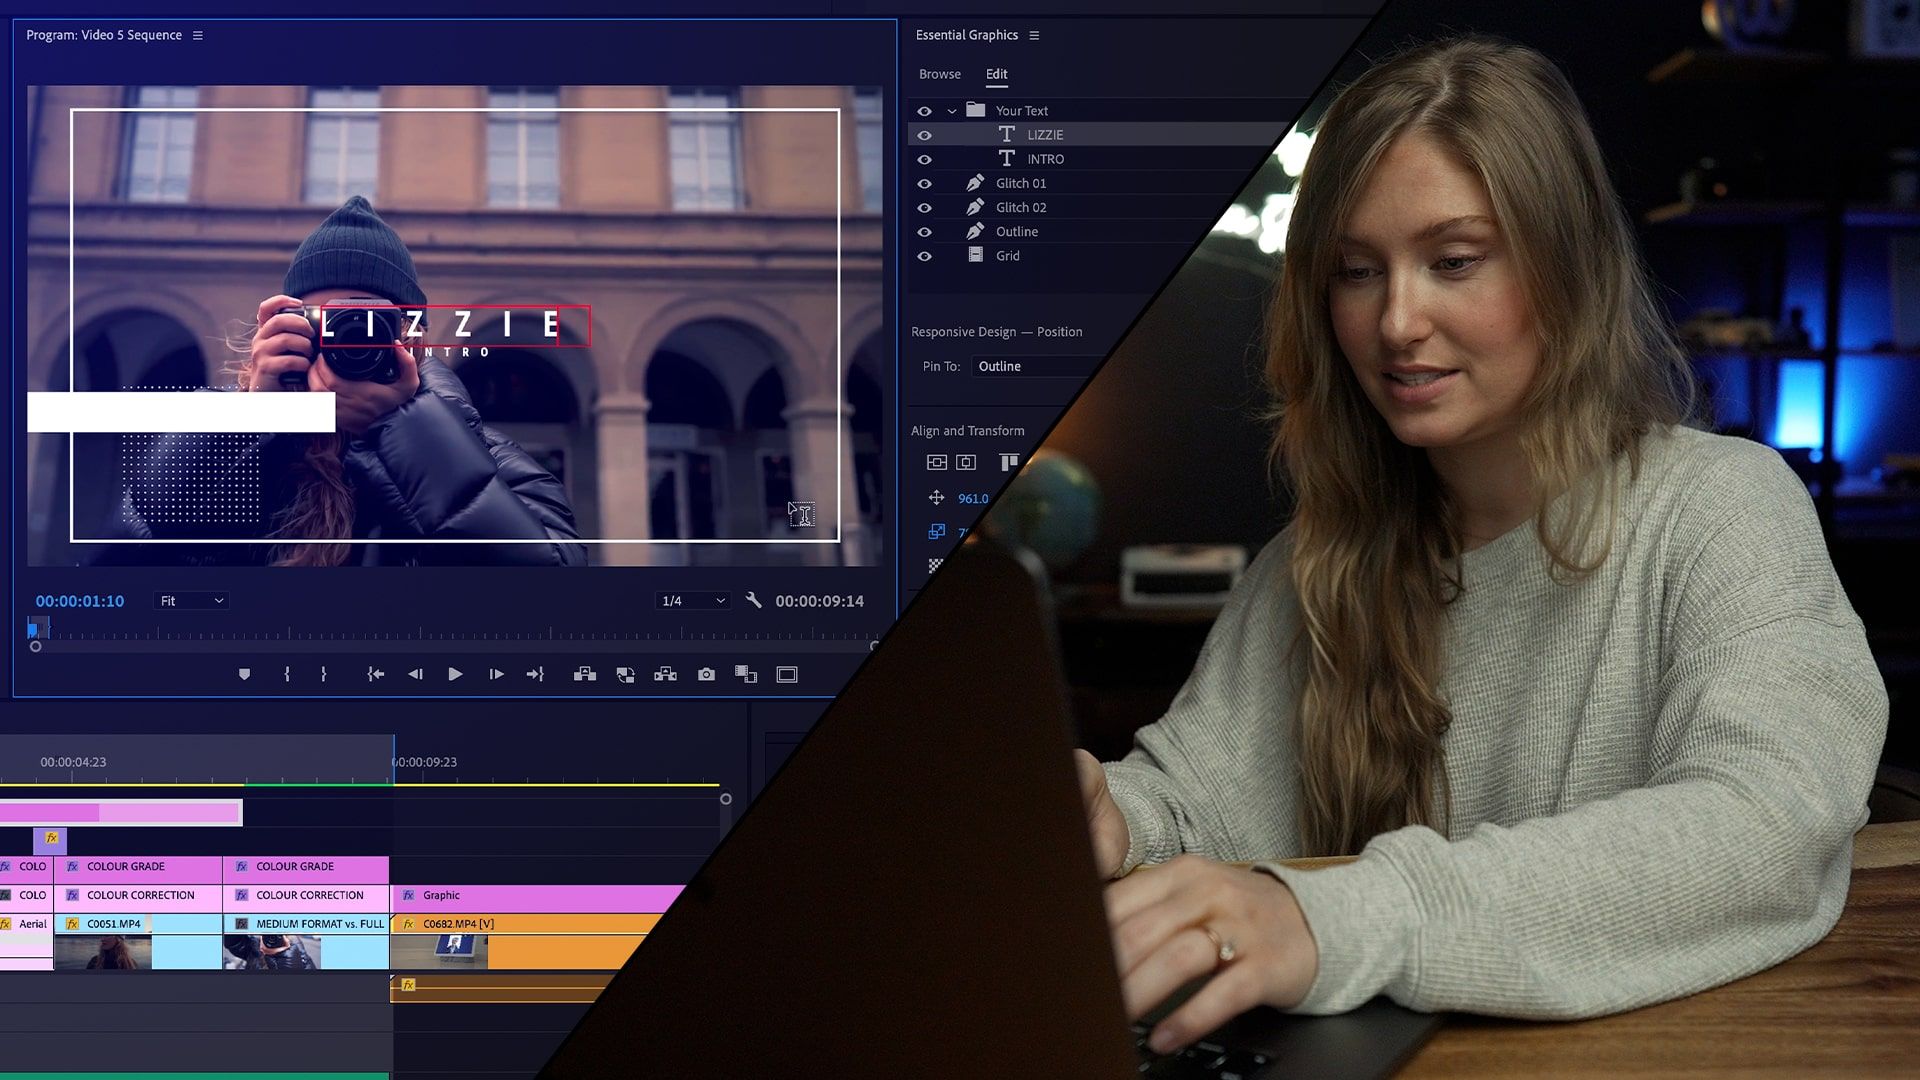Image resolution: width=1920 pixels, height=1080 pixels.
Task: Click the Safe Margins icon in monitor
Action: 786,675
